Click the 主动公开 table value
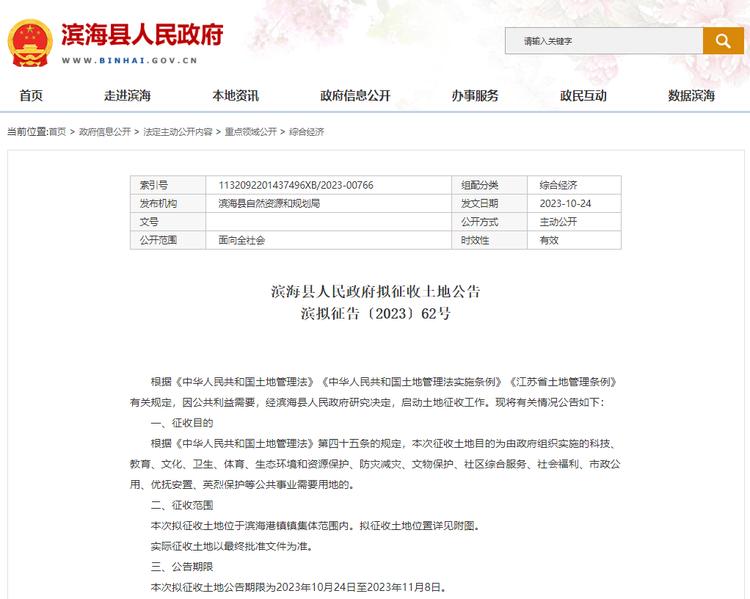Viewport: 750px width, 599px height. coord(558,222)
